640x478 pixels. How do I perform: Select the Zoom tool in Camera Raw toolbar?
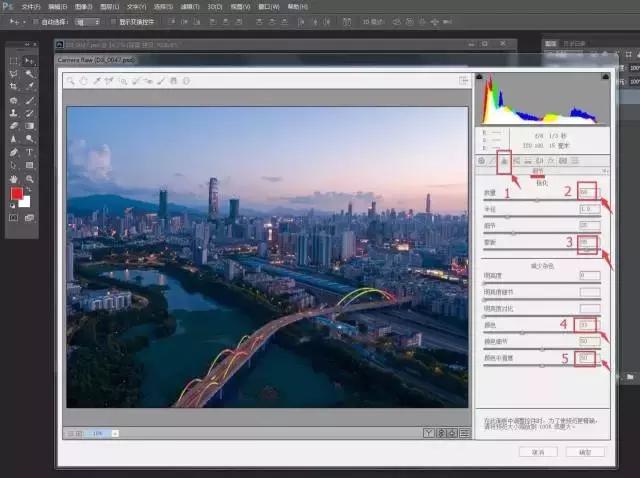70,80
